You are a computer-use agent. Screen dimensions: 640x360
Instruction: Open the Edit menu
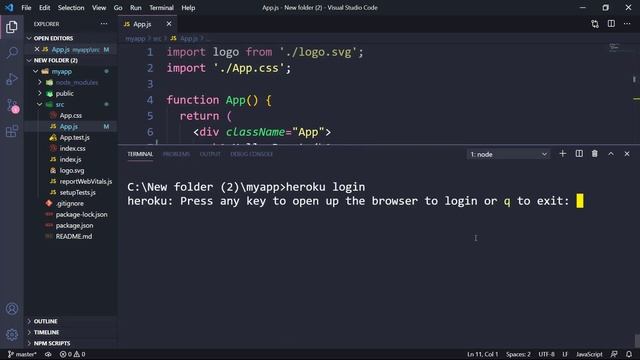[x=44, y=8]
